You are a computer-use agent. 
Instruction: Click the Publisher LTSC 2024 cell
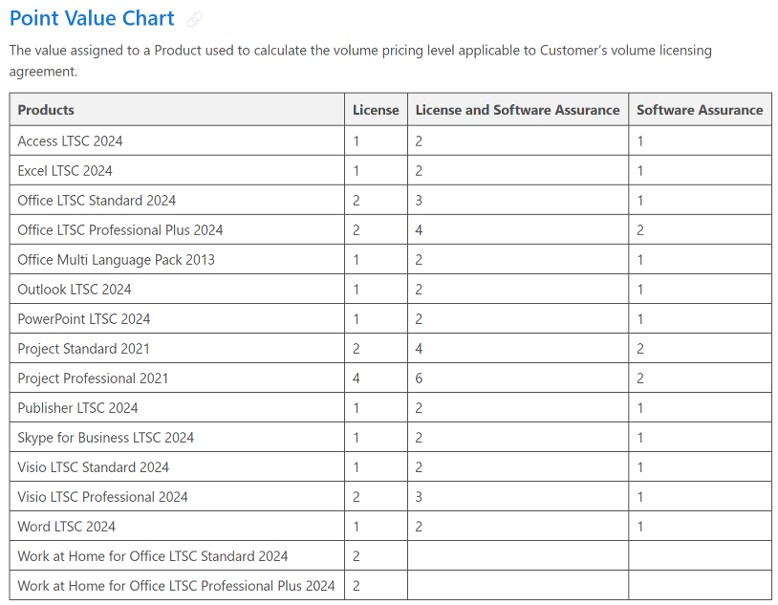coord(78,408)
